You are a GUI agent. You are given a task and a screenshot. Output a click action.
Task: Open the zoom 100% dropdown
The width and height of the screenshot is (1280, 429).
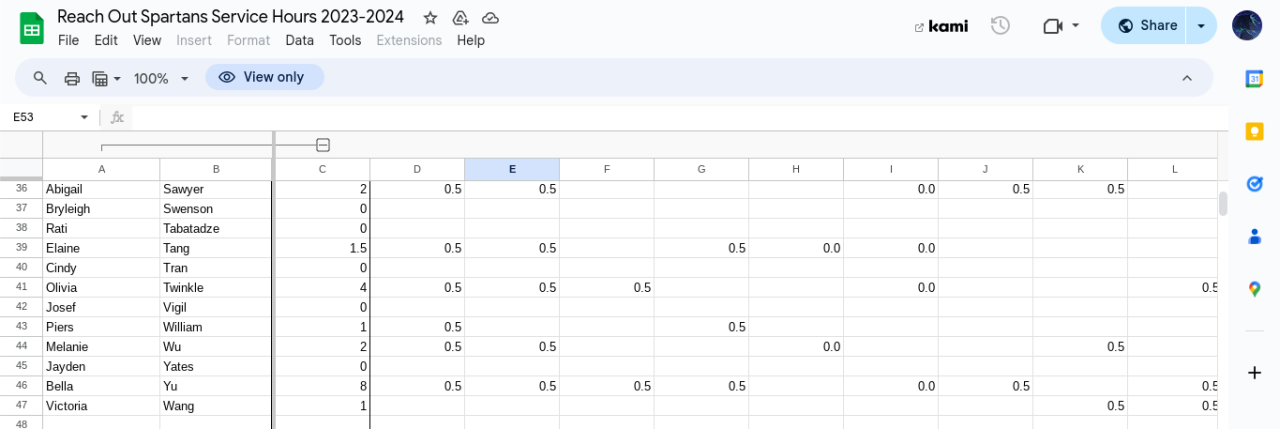[x=161, y=78]
